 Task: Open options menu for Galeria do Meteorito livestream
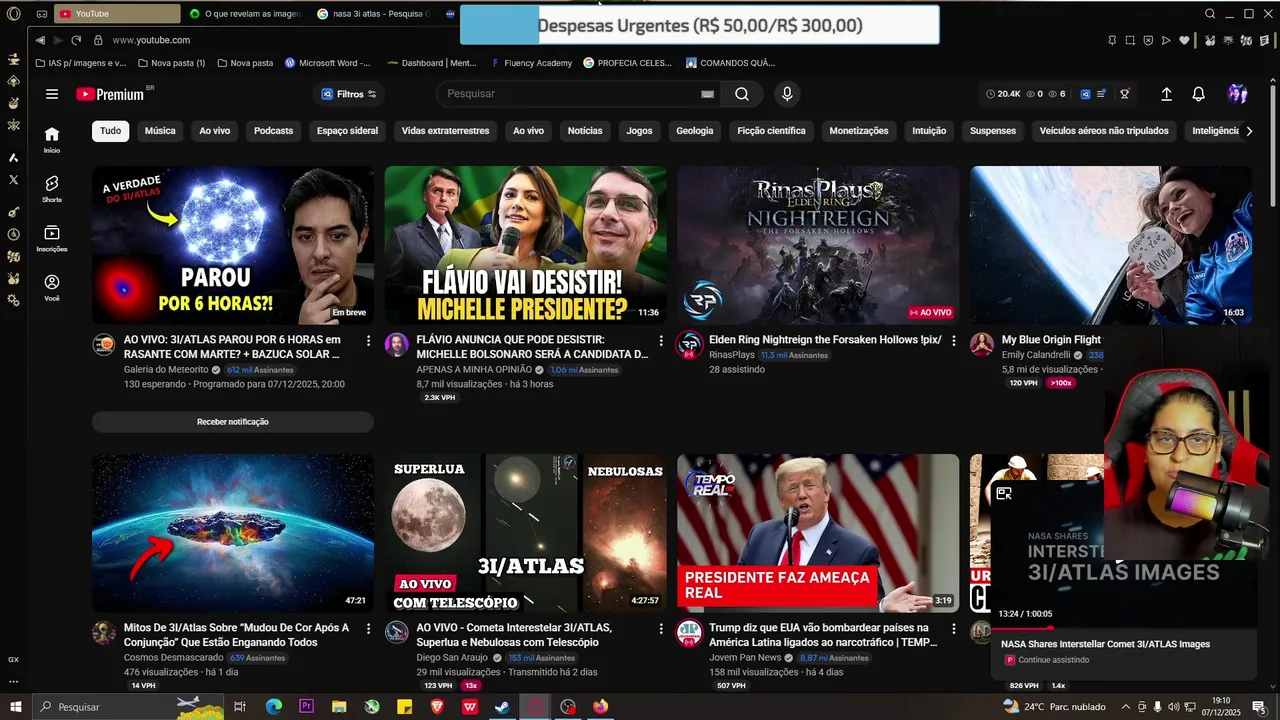coord(368,341)
